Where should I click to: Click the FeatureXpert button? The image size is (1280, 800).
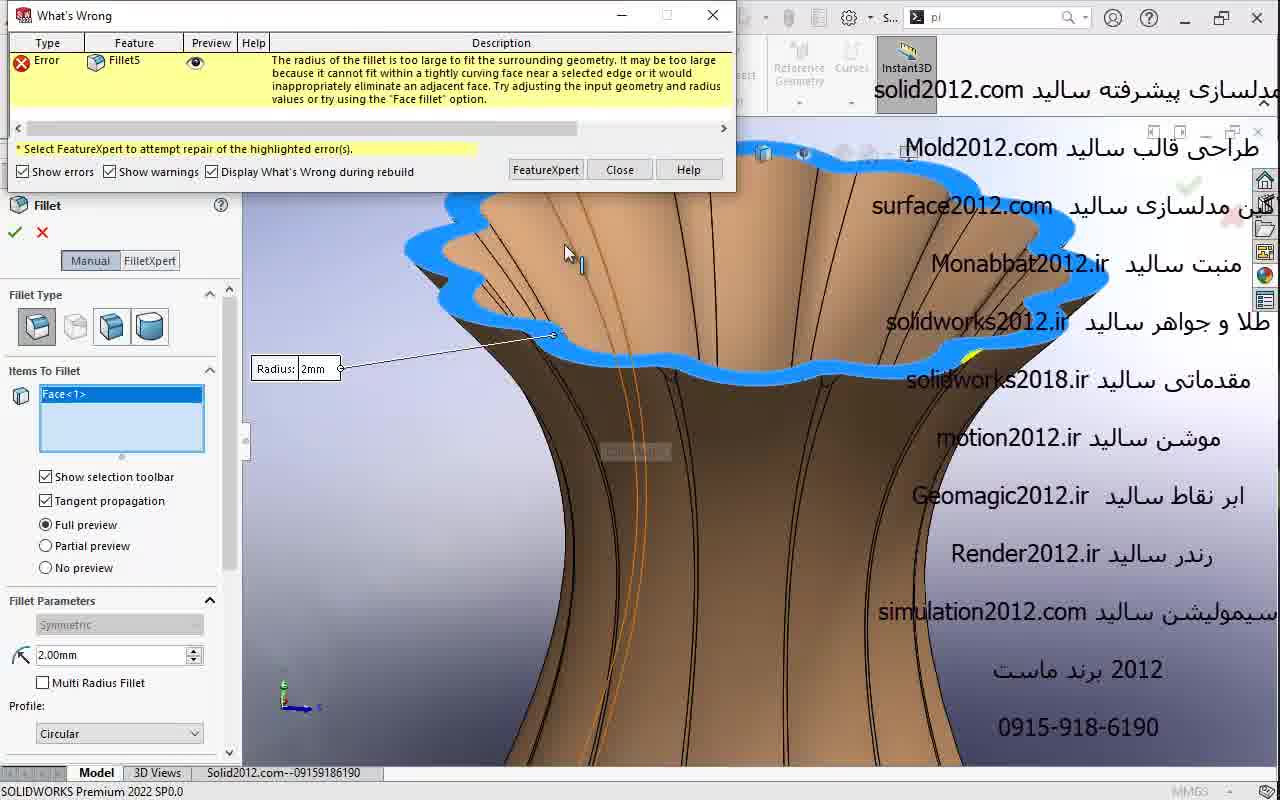coord(545,170)
